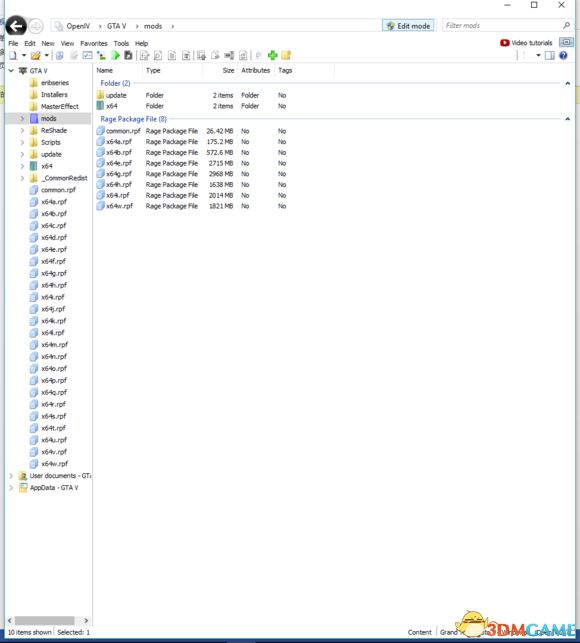Open the Help menu

(x=142, y=43)
